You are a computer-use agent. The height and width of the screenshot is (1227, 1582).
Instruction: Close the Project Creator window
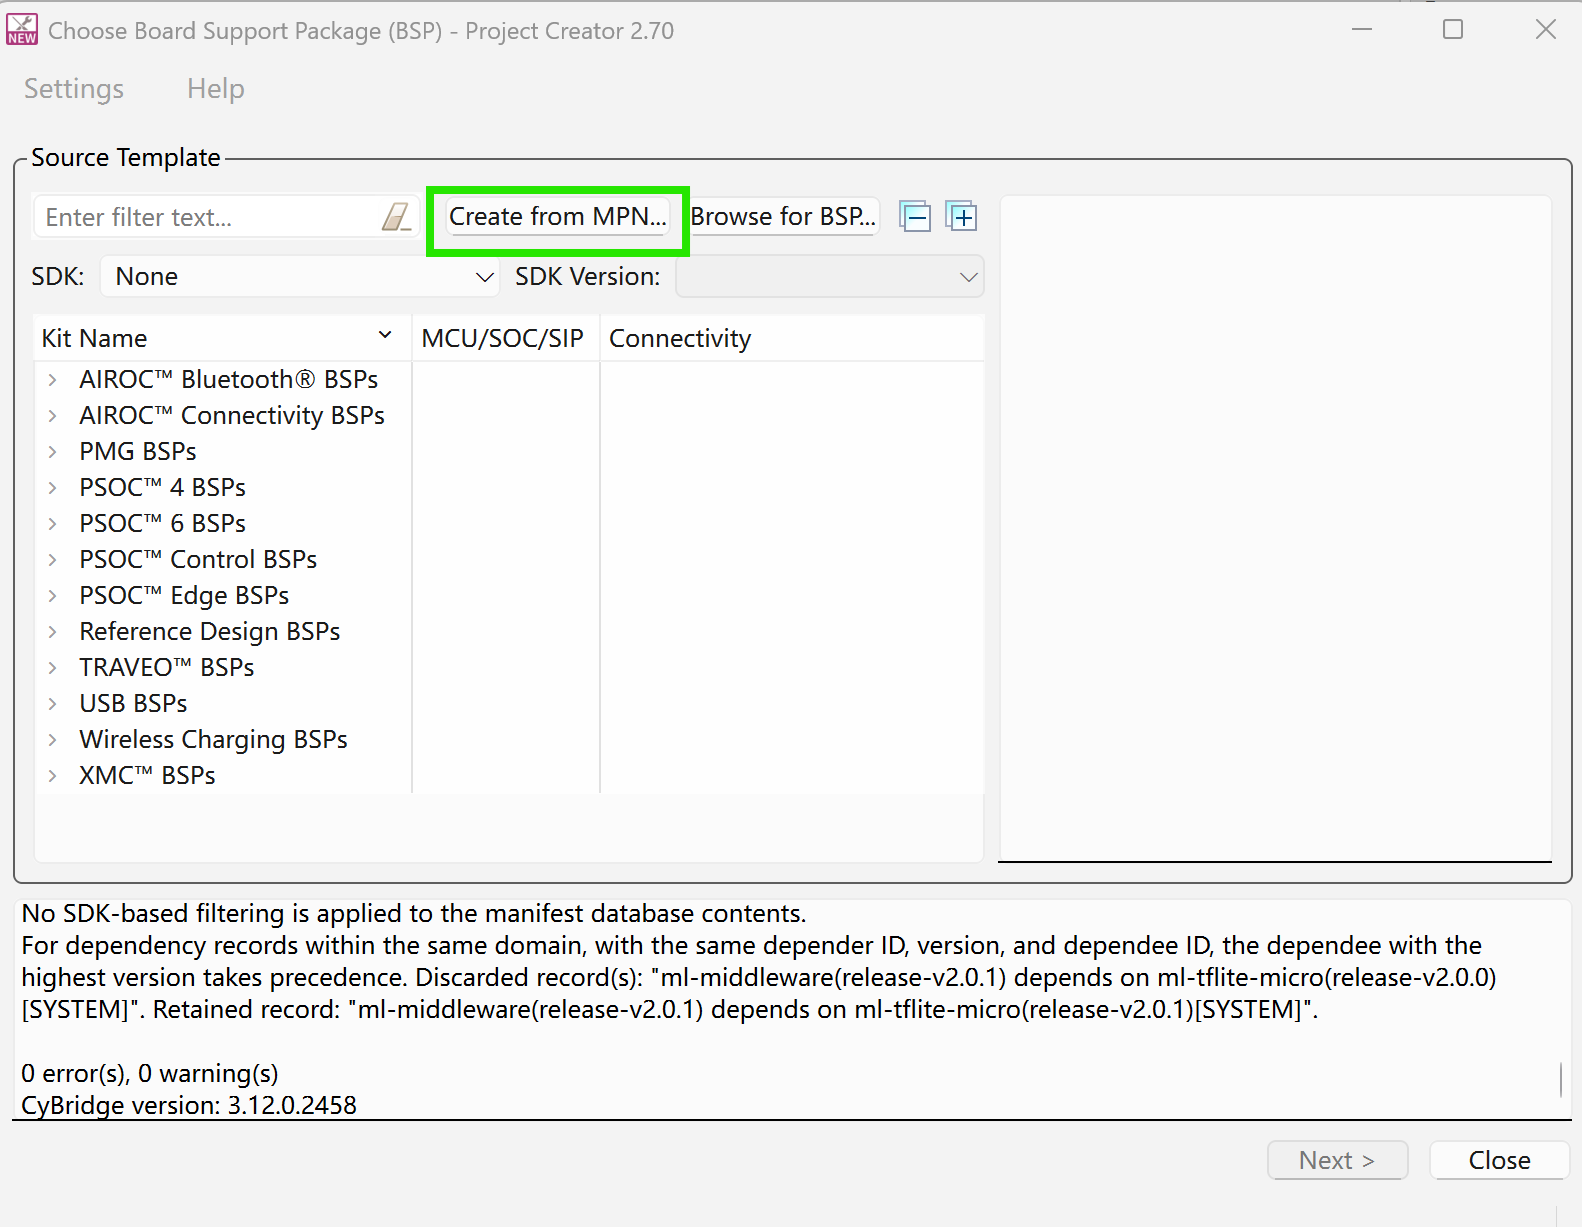[x=1546, y=30]
